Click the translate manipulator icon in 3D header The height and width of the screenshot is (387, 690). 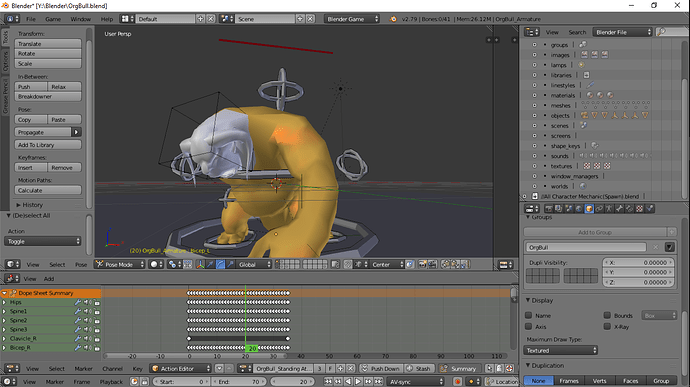pyautogui.click(x=210, y=264)
